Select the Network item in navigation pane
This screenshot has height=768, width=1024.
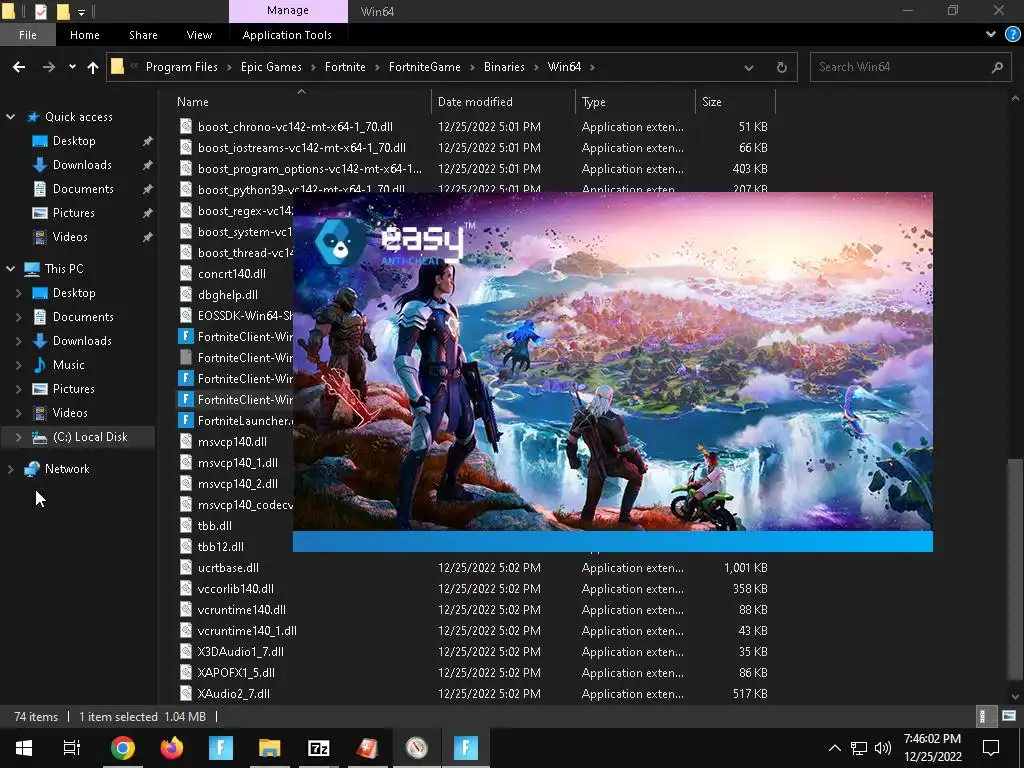click(x=67, y=469)
